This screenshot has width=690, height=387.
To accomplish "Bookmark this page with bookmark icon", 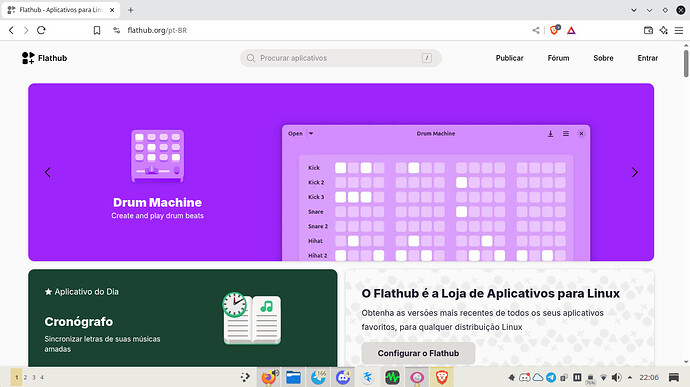I will pyautogui.click(x=97, y=30).
